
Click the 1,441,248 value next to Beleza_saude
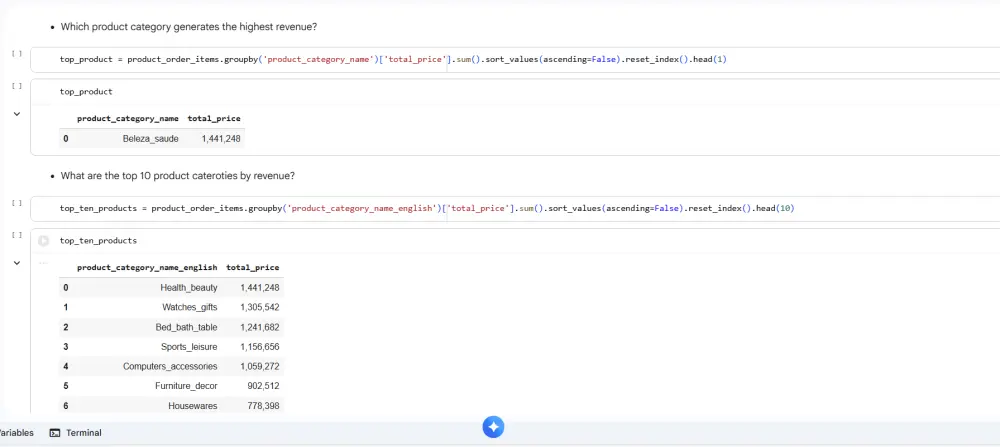pos(221,138)
